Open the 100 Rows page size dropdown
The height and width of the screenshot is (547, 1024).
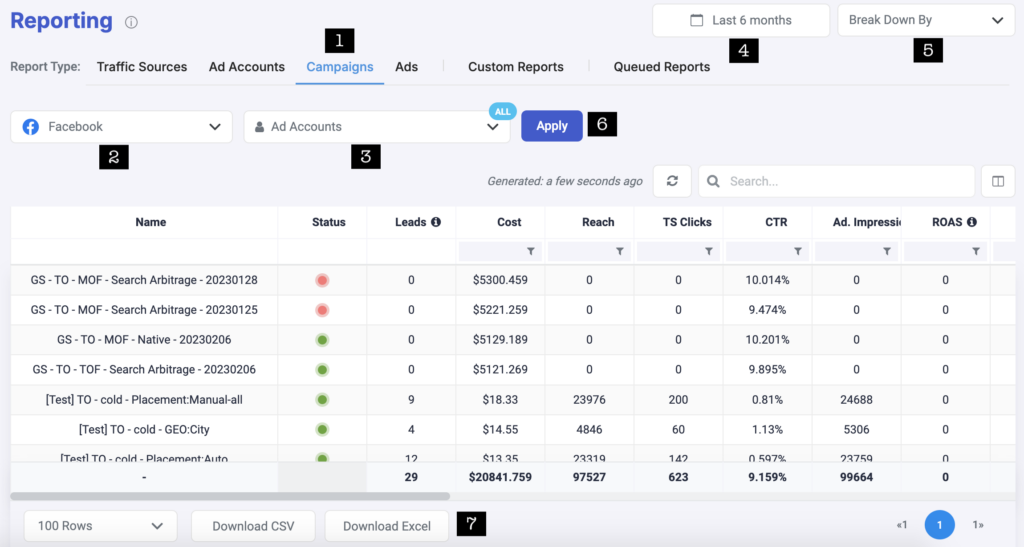(x=100, y=526)
